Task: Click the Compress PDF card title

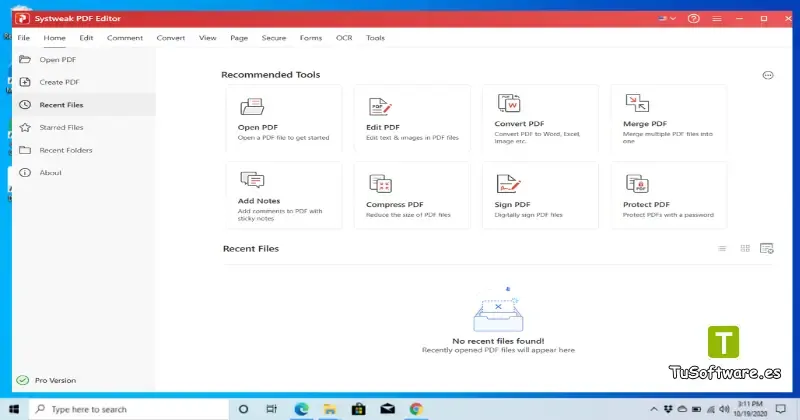Action: (x=394, y=205)
